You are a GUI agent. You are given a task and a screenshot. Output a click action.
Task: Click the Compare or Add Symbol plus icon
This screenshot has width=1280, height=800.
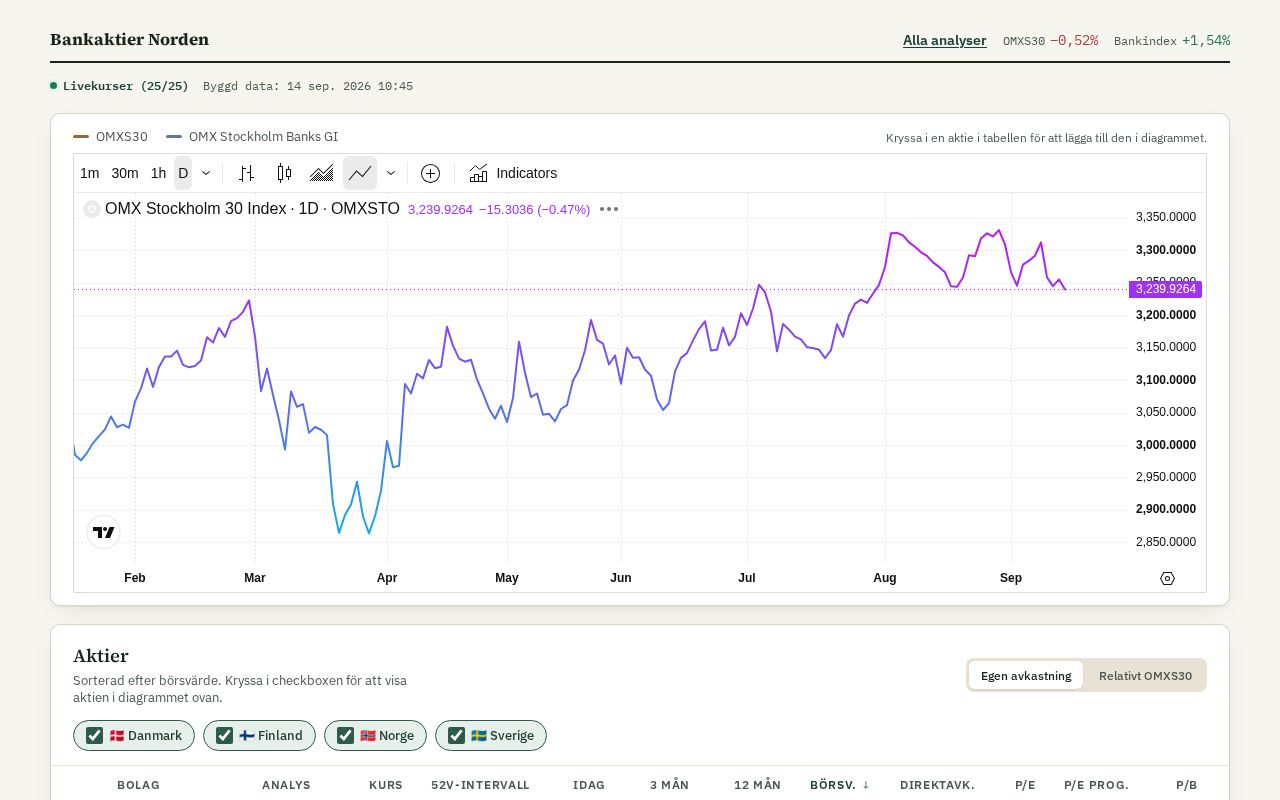pos(430,173)
